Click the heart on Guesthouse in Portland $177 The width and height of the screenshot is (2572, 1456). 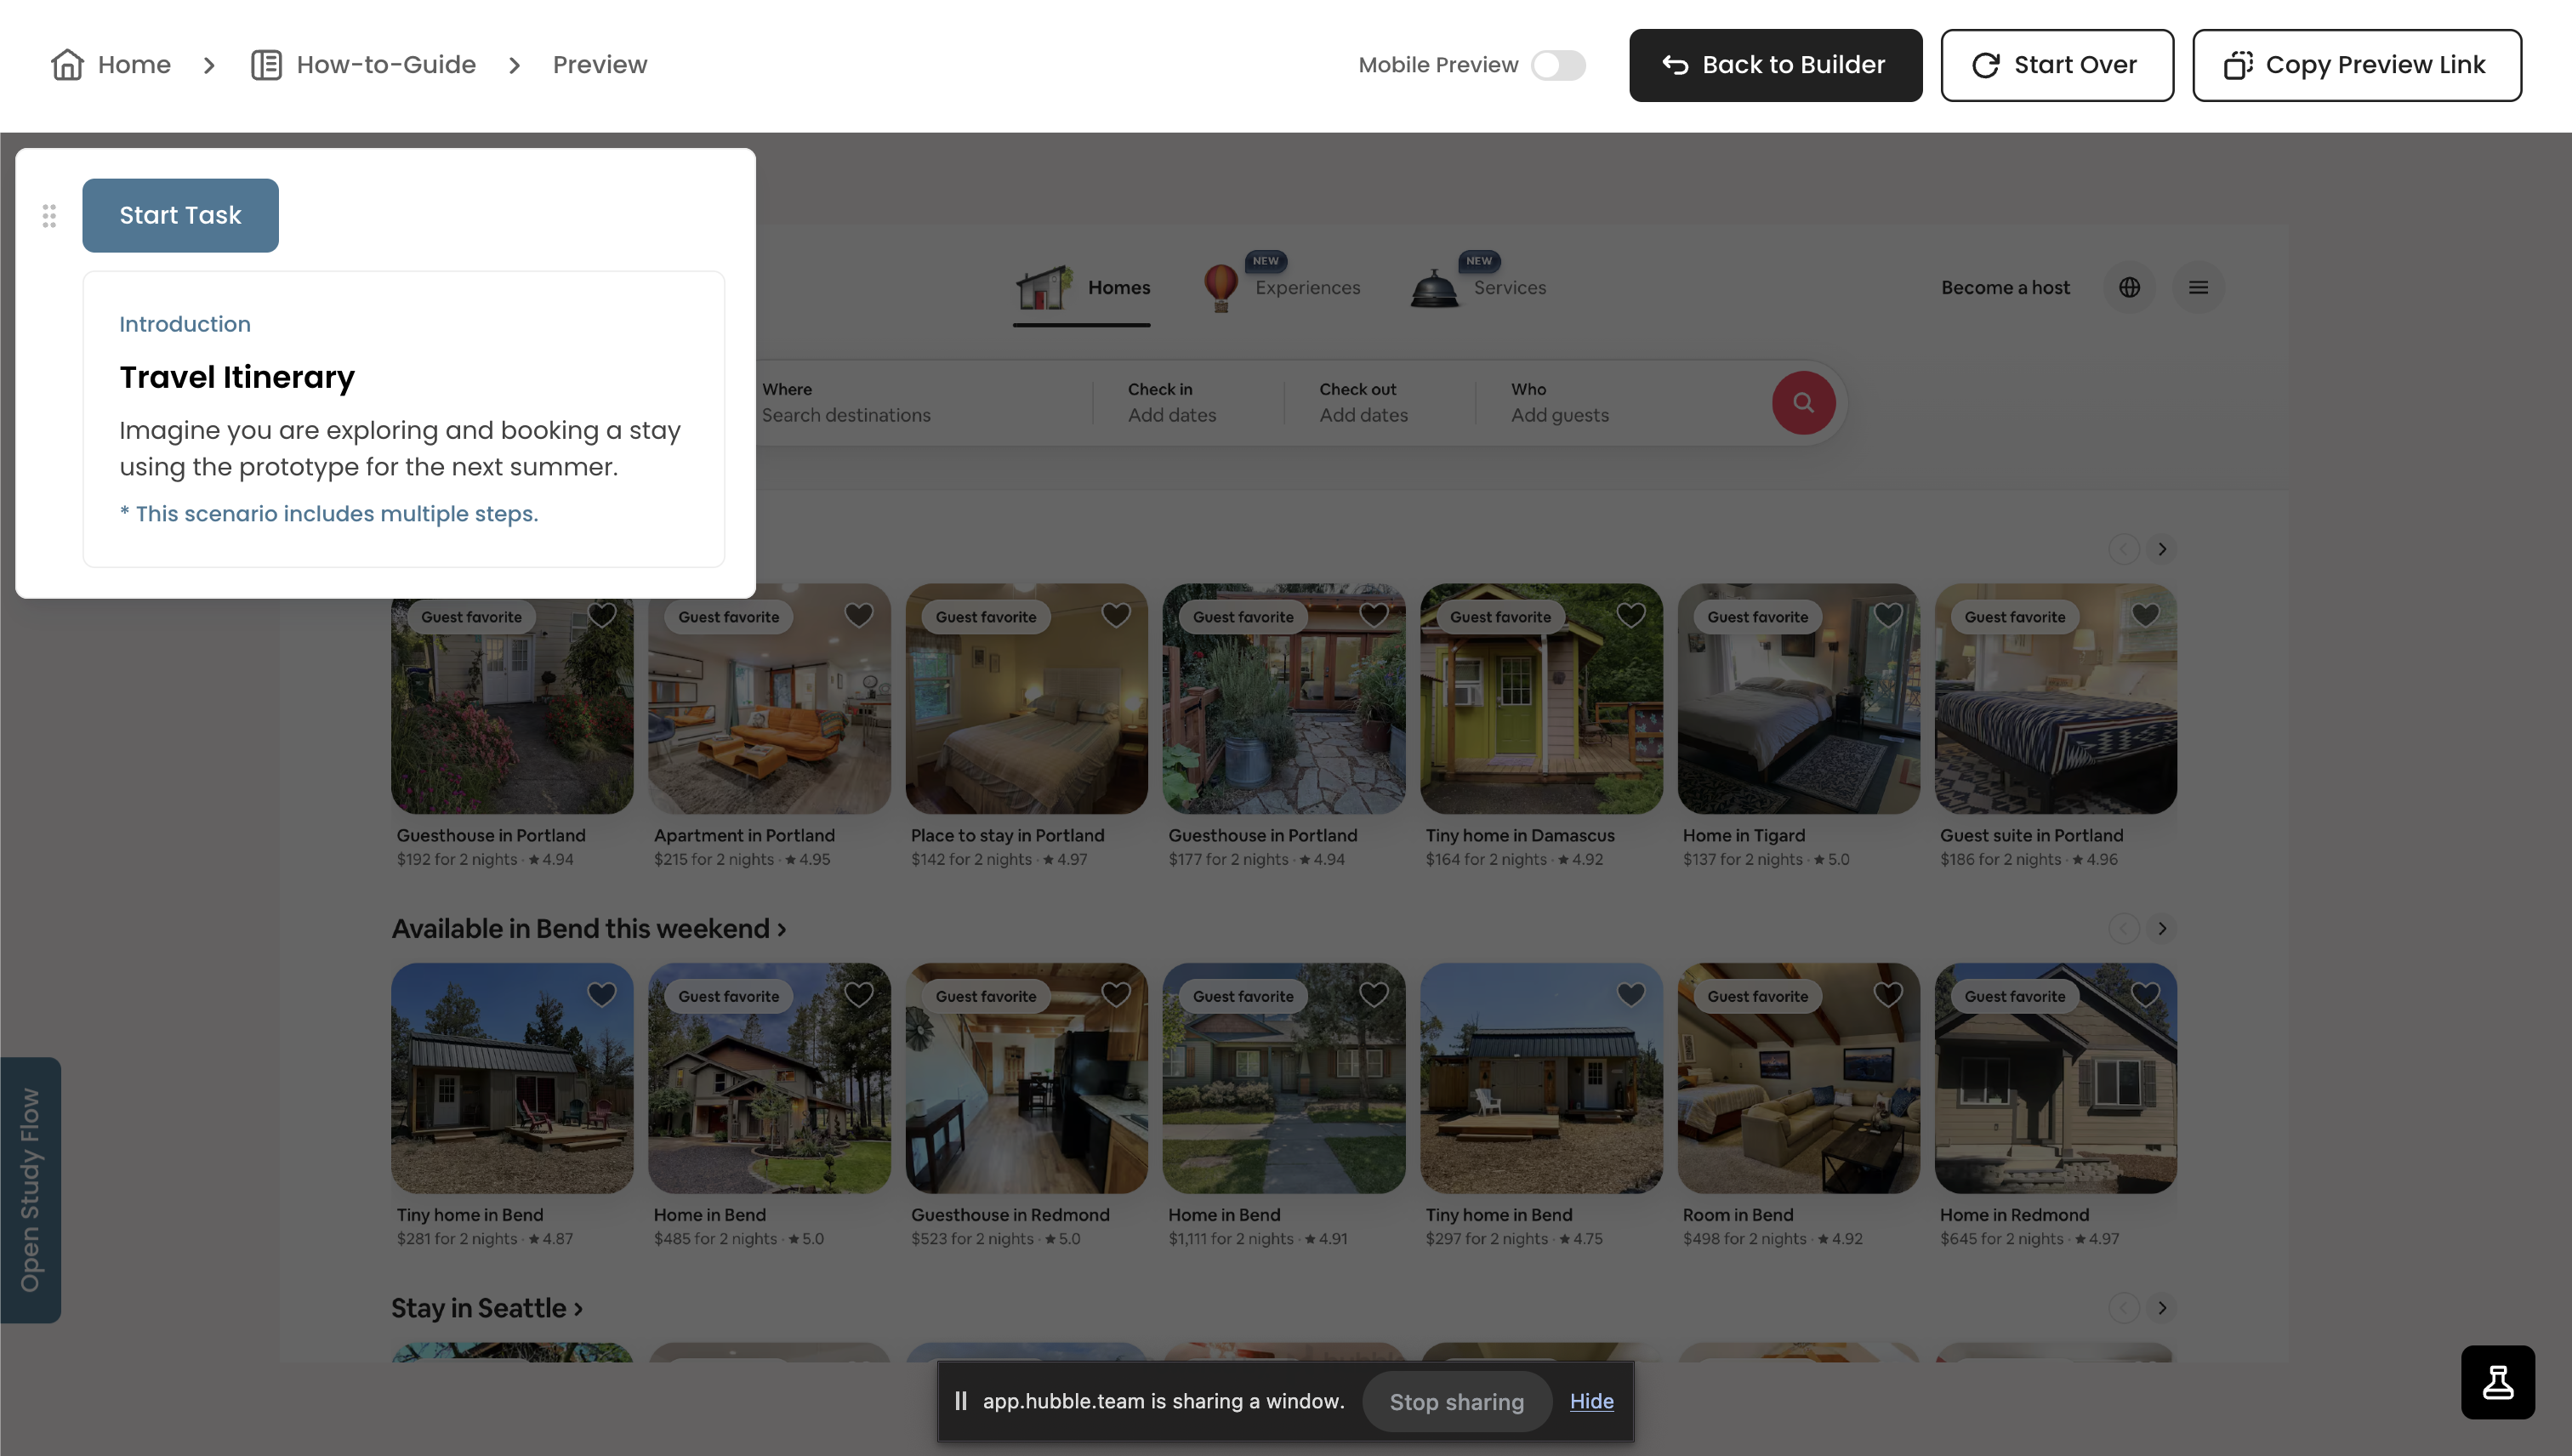click(x=1374, y=615)
